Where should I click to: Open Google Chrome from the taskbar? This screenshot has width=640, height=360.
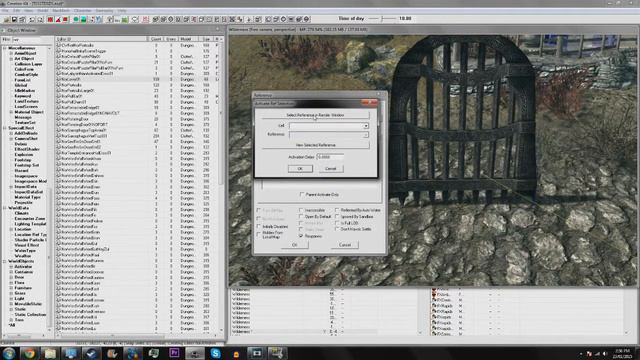click(29, 353)
